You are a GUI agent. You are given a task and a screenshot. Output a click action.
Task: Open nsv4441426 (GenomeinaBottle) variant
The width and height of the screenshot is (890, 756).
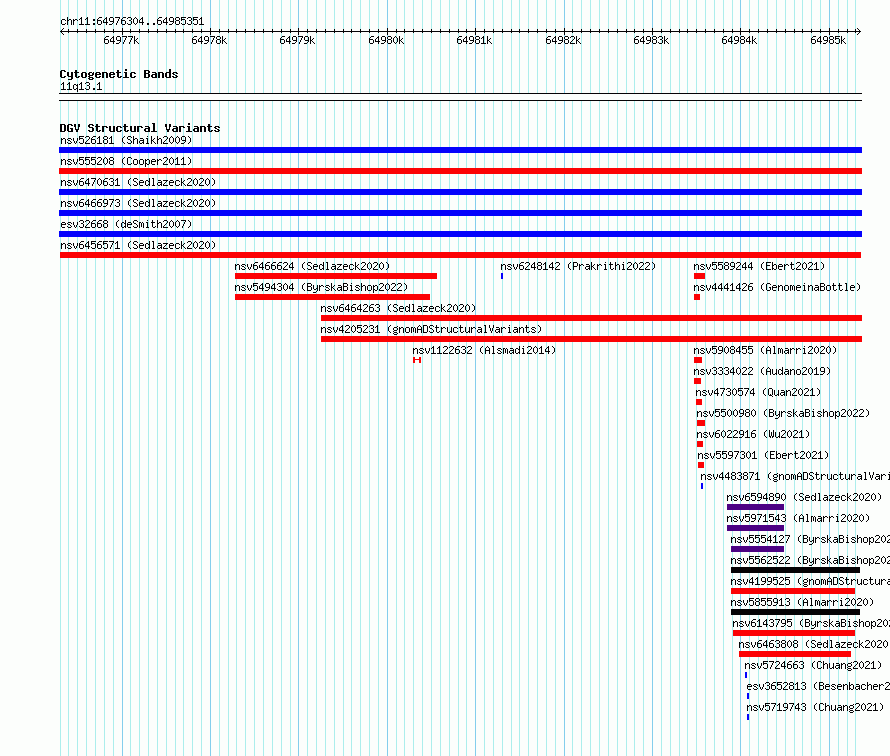[777, 287]
